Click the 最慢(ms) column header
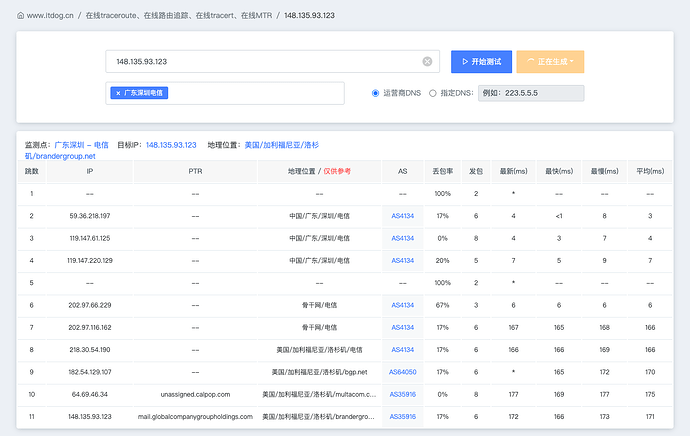The width and height of the screenshot is (690, 436). tap(605, 171)
